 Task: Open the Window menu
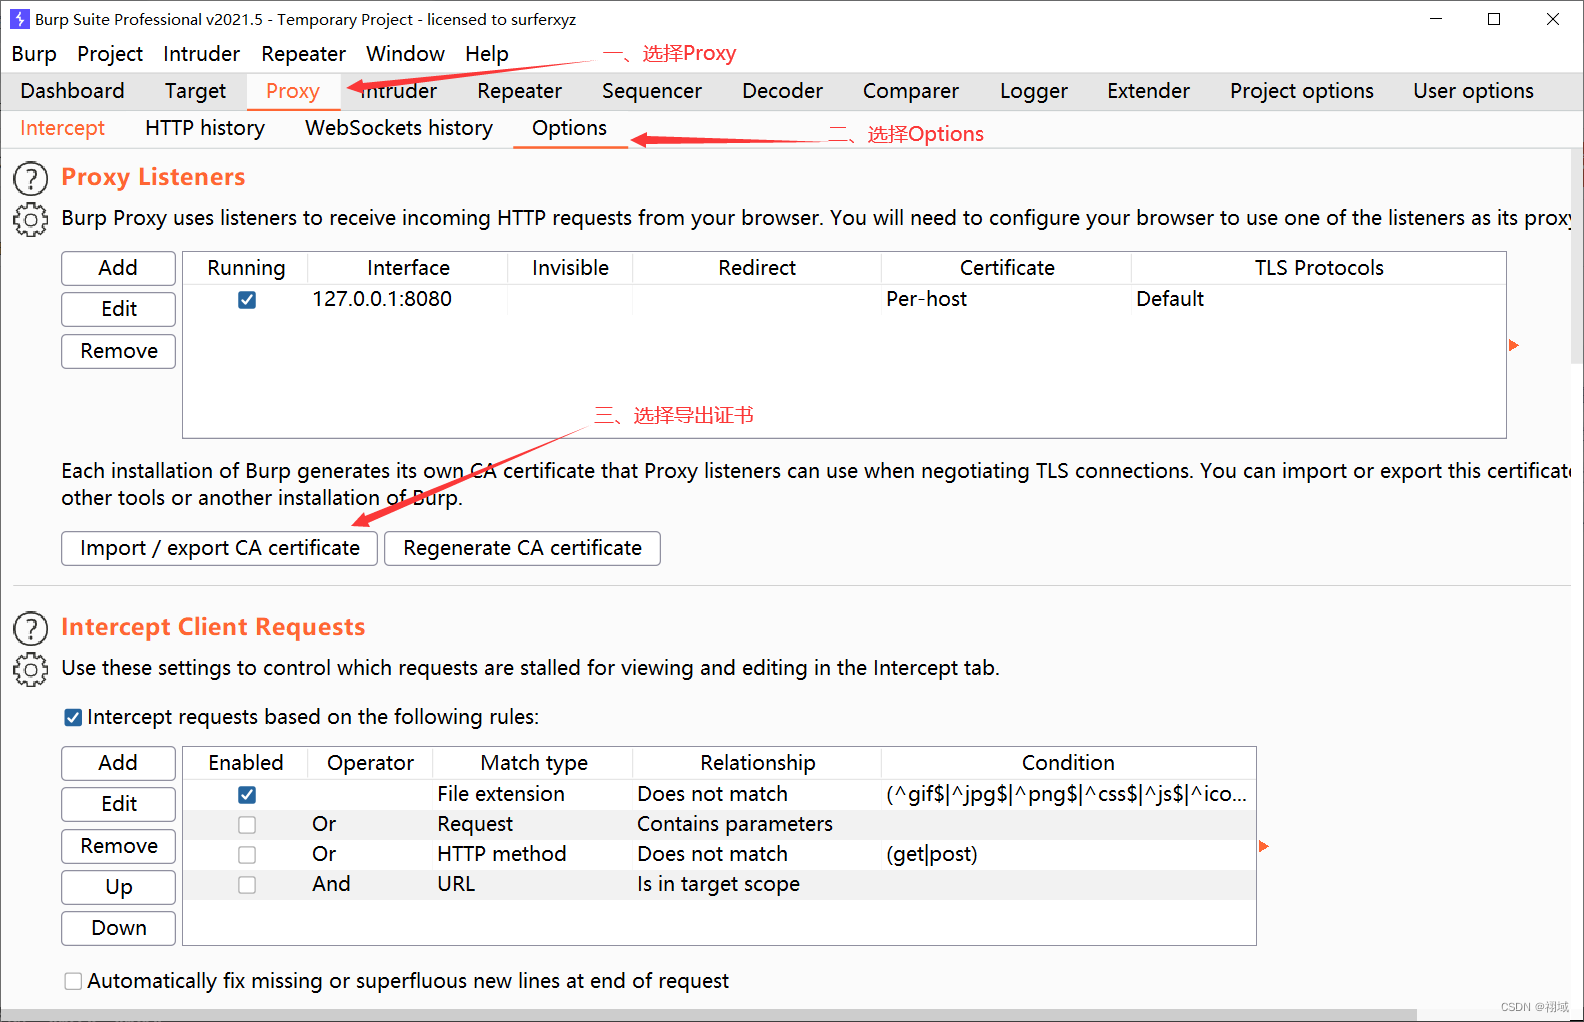point(405,54)
